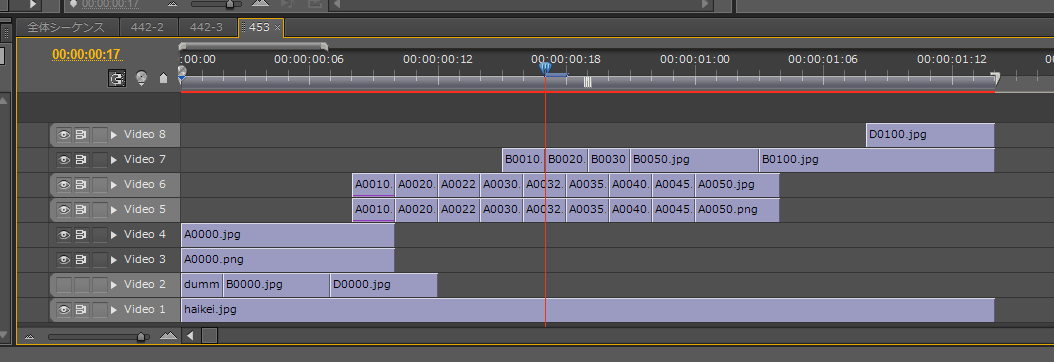Expand the Video 3 track triangle
The image size is (1054, 362).
tap(114, 260)
